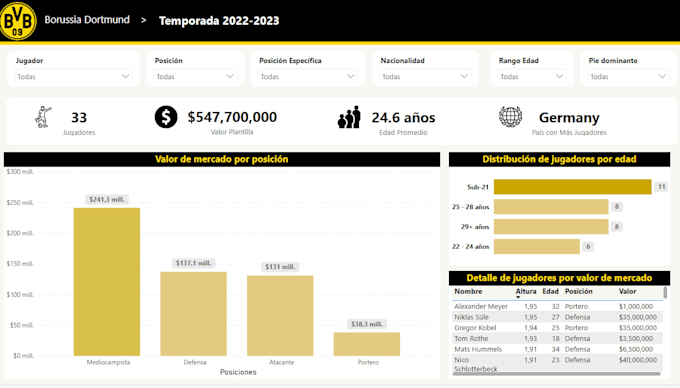This screenshot has width=680, height=388.
Task: Select the Nico Schlotterbeck table row
Action: [557, 364]
